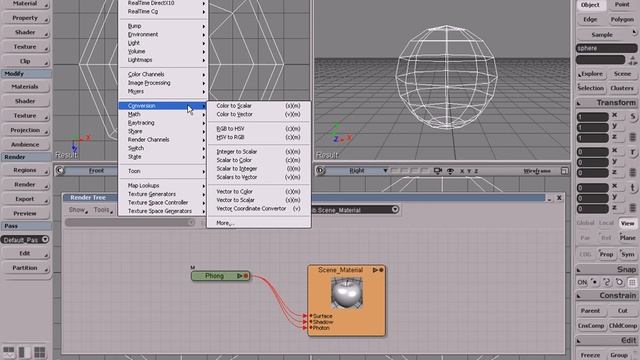The width and height of the screenshot is (640, 360).
Task: Switch transform mode to Plane
Action: pyautogui.click(x=627, y=238)
